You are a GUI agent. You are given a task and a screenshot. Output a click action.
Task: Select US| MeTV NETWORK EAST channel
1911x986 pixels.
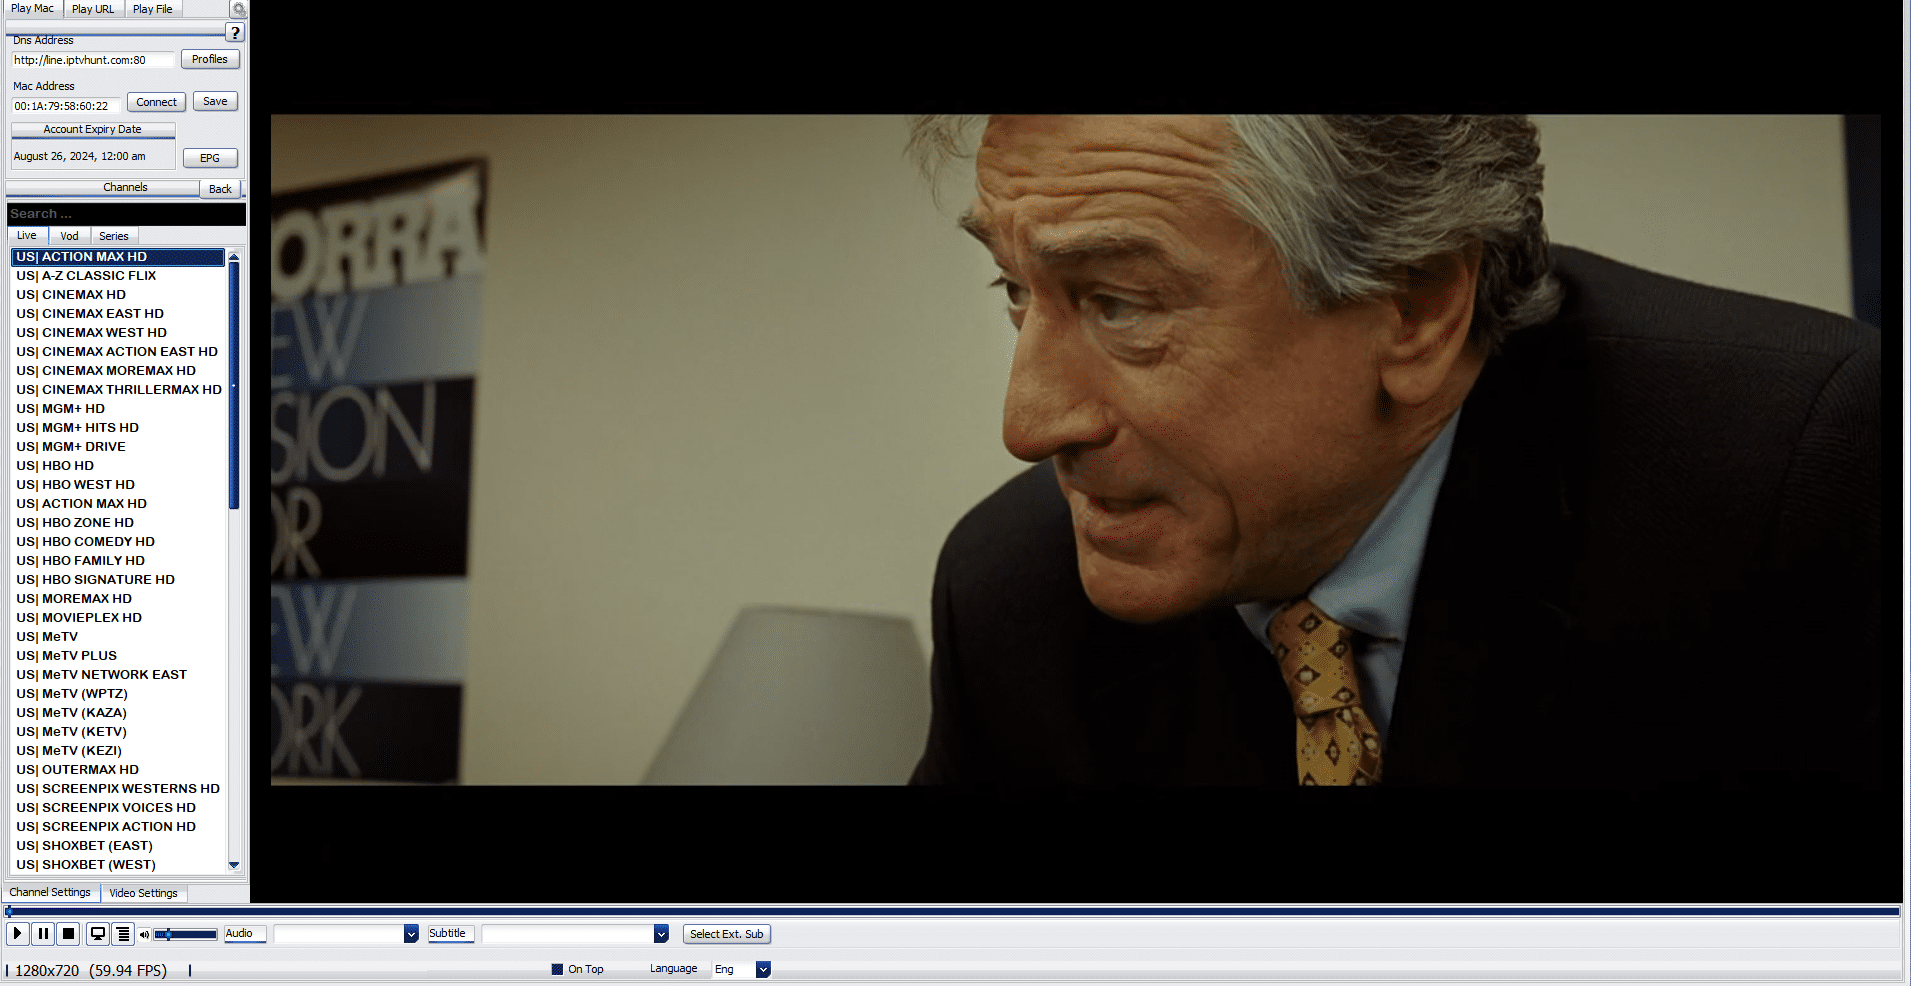(118, 675)
